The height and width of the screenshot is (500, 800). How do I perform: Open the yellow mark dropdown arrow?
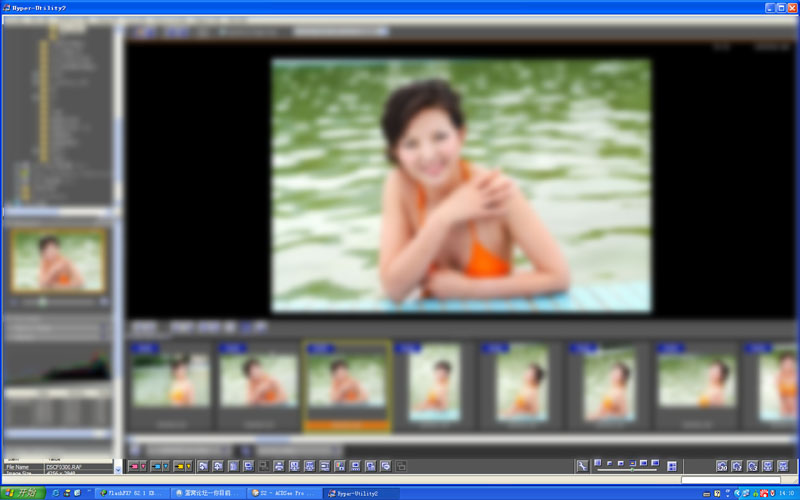point(188,466)
